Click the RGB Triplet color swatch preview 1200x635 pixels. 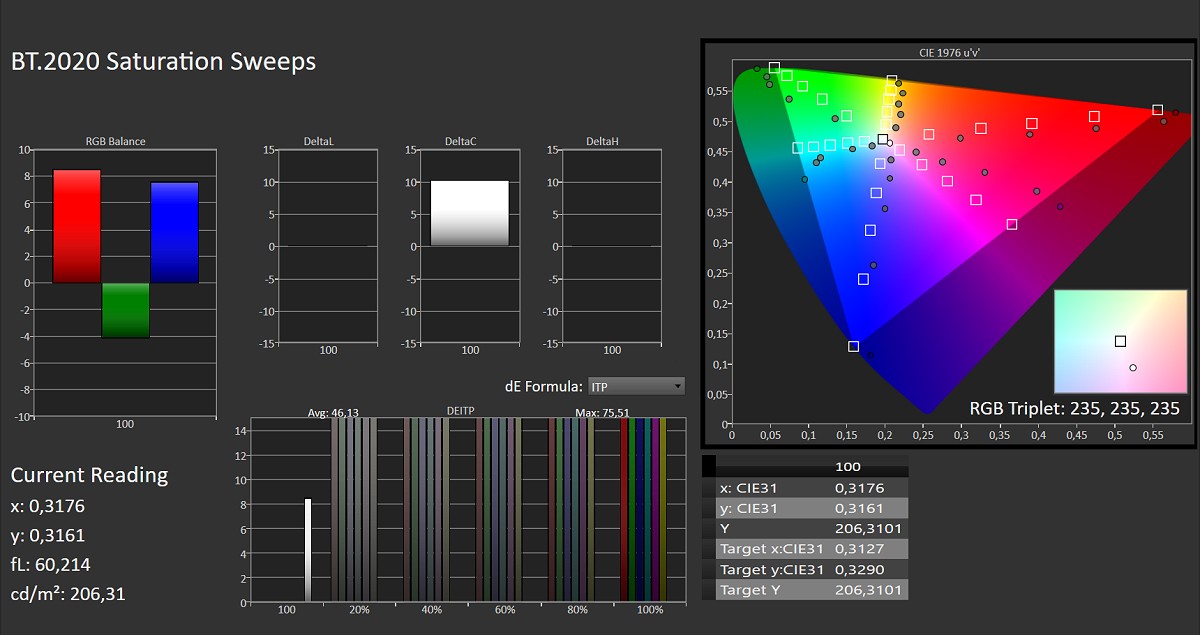click(x=1119, y=342)
